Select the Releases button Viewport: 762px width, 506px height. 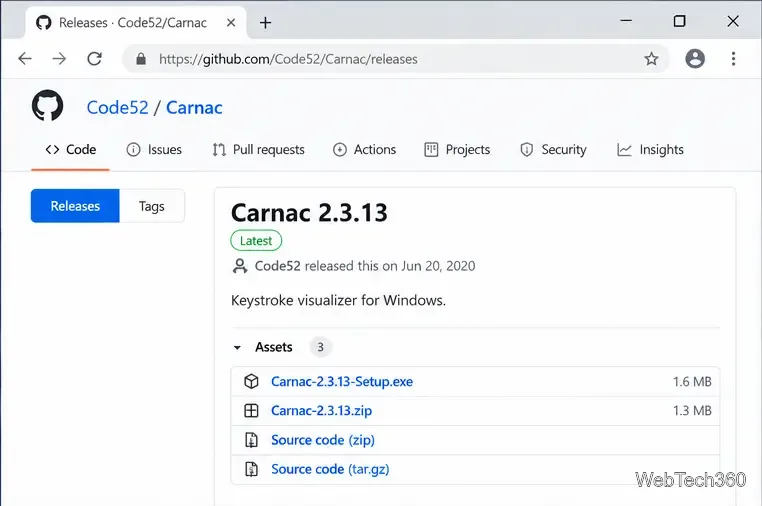tap(75, 206)
